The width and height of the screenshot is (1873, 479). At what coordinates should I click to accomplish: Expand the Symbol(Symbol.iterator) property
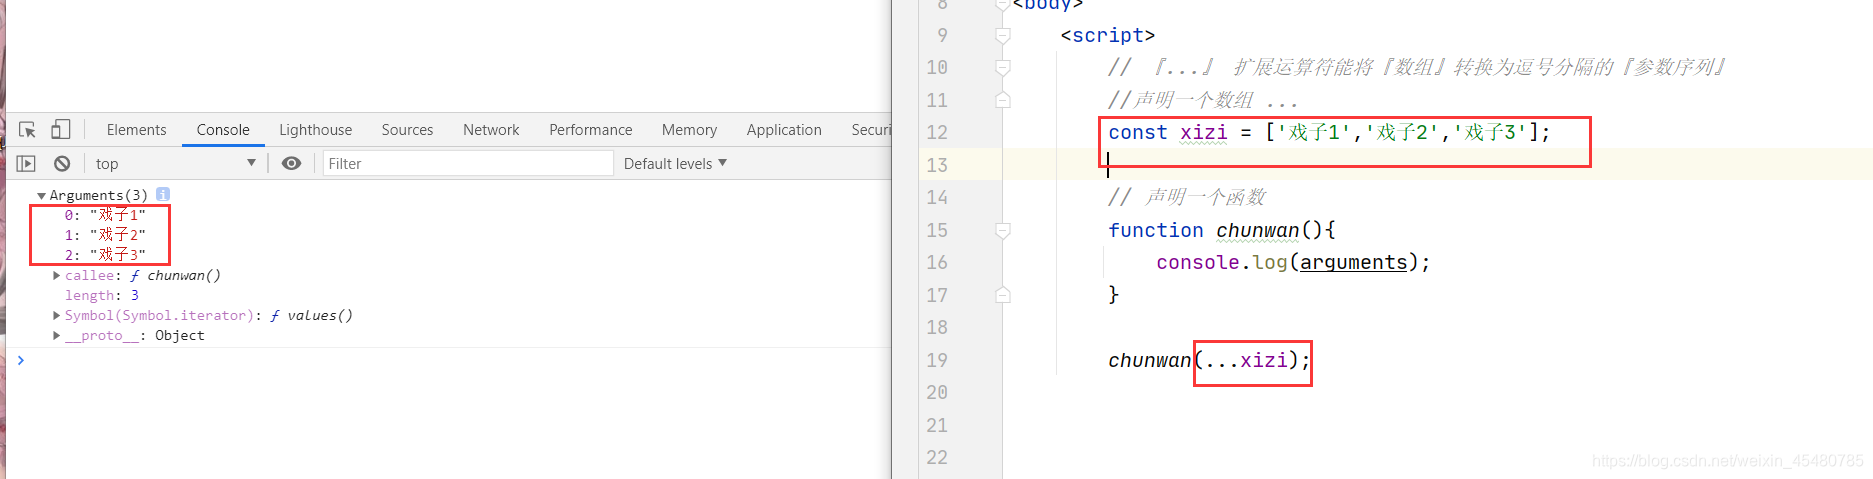[57, 315]
